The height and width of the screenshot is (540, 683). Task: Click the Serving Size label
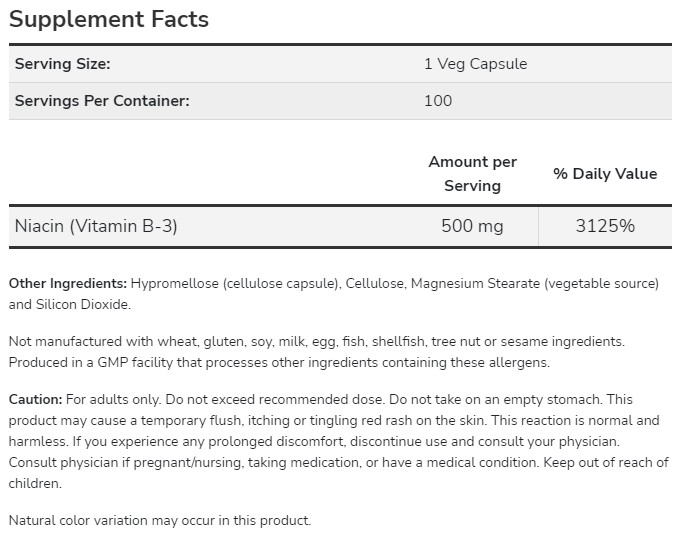62,64
